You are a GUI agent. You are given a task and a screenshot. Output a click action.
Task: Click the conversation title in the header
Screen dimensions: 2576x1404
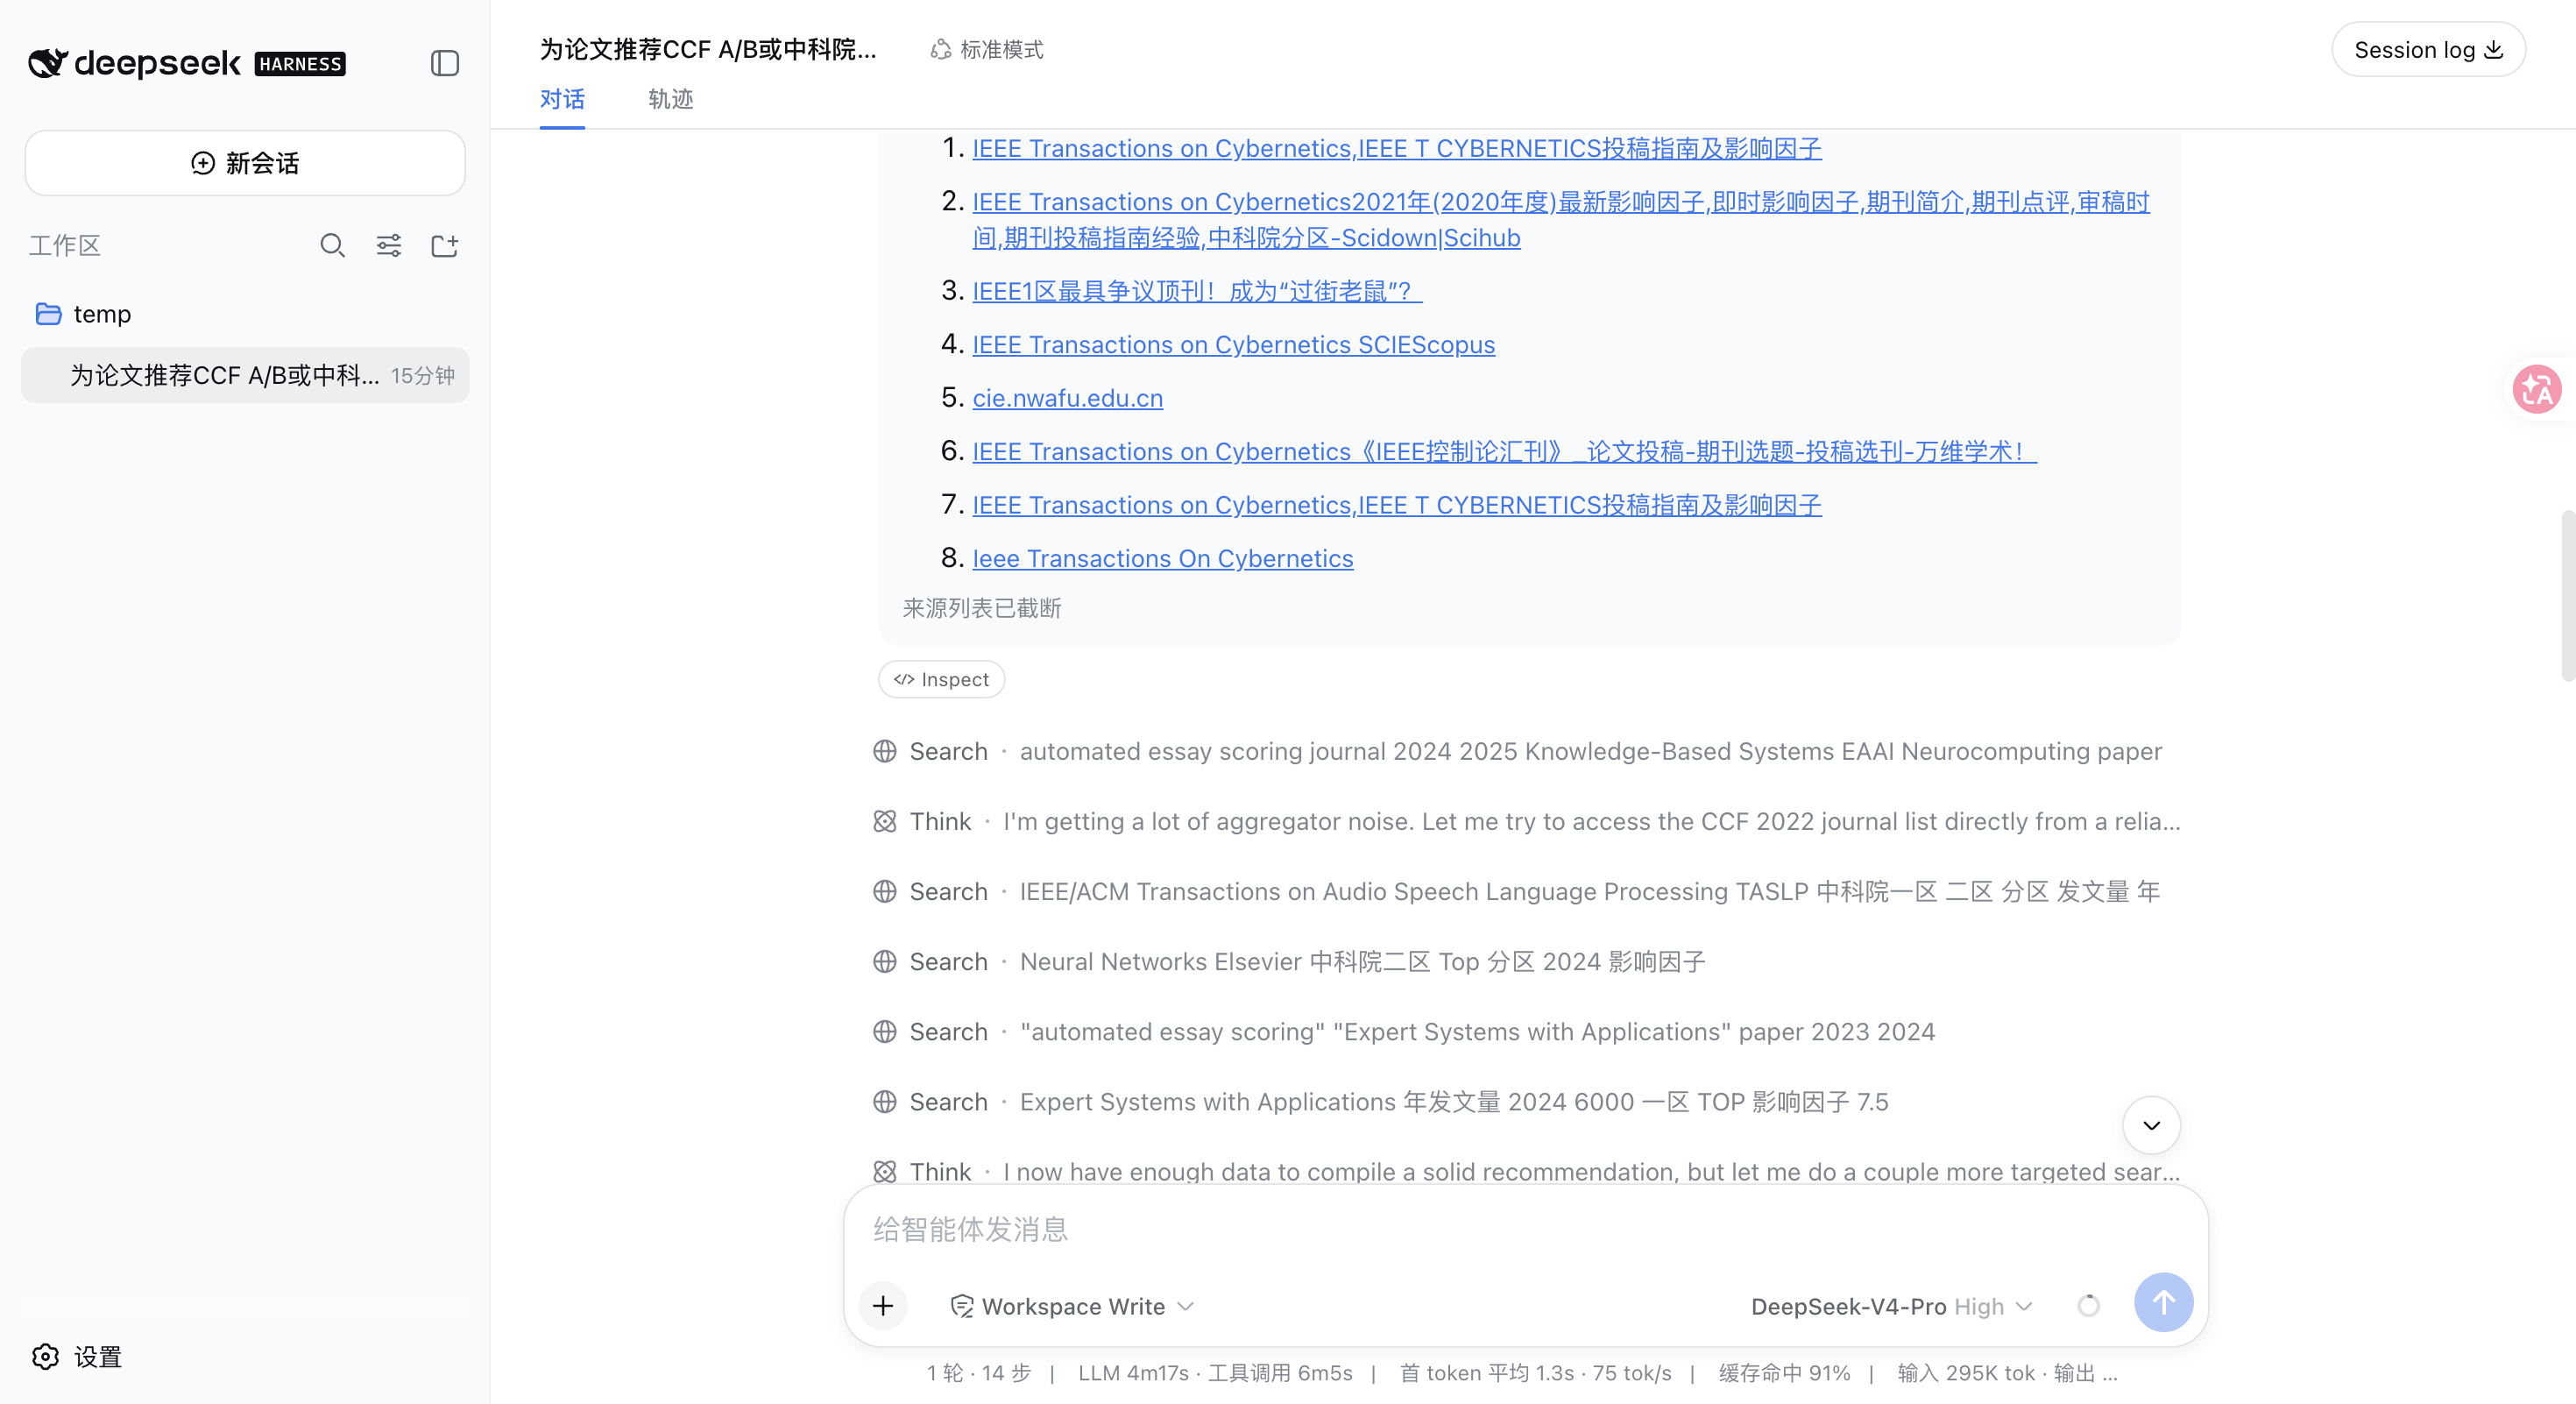708,49
